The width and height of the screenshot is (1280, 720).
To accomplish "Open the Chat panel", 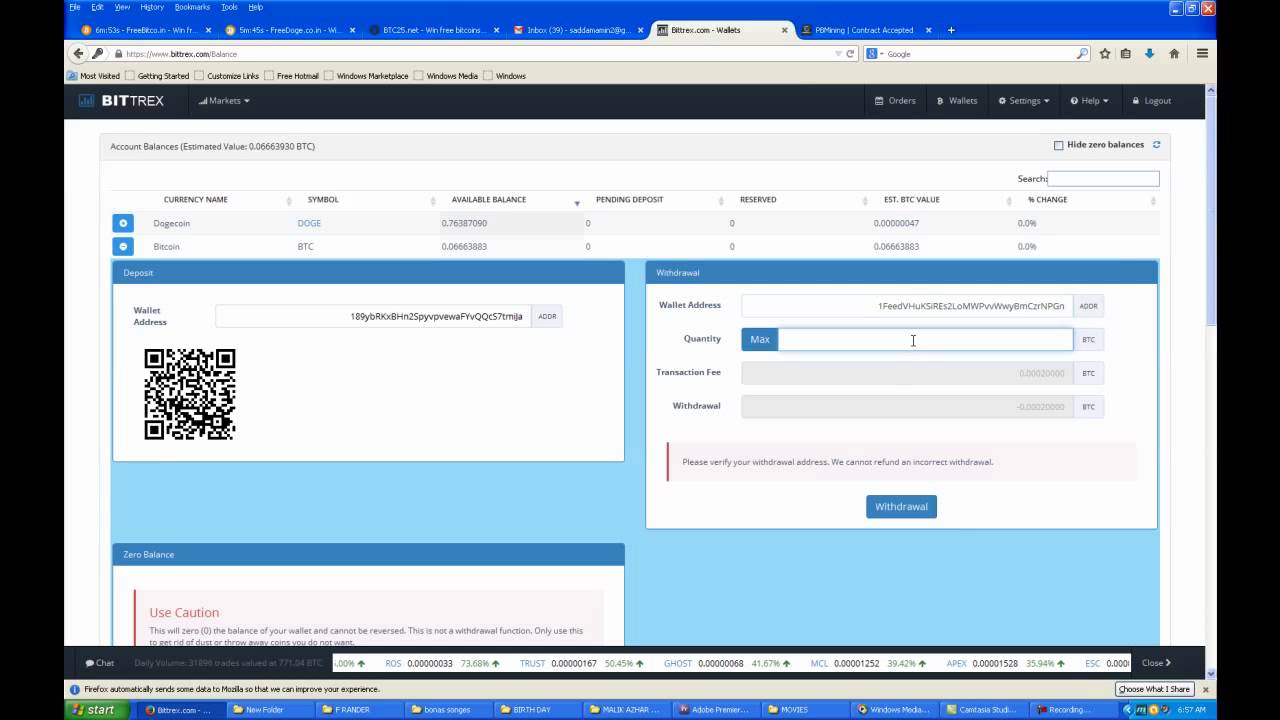I will (100, 663).
